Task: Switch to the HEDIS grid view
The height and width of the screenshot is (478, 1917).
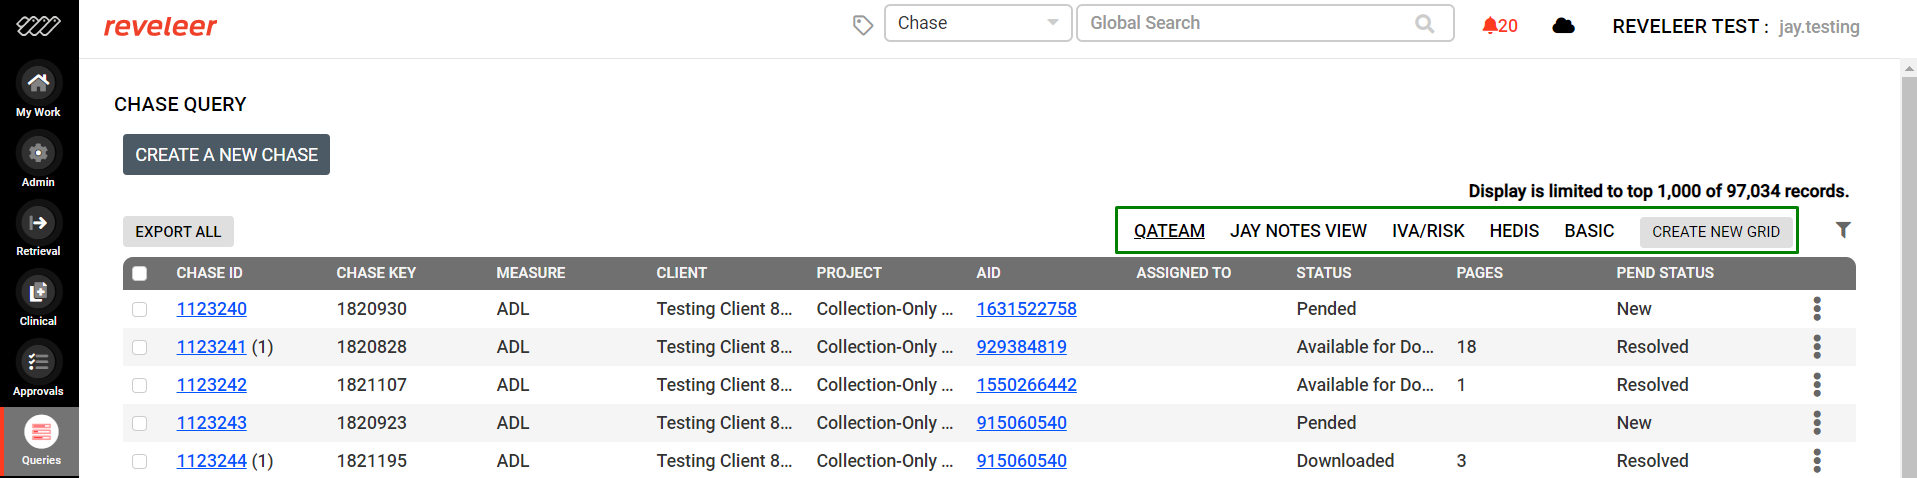Action: (1514, 231)
